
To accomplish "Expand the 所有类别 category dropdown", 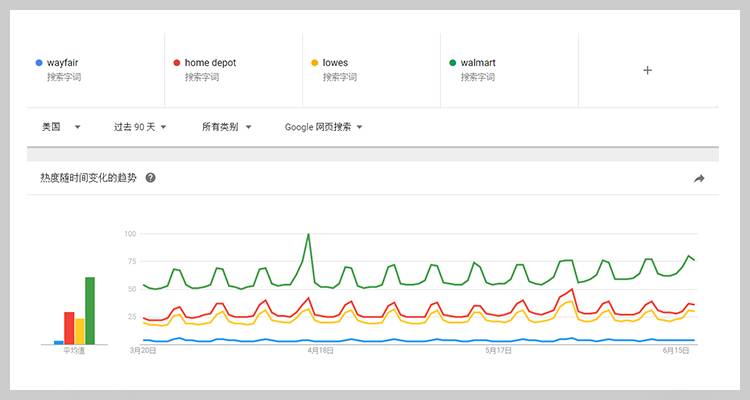I will (x=226, y=127).
